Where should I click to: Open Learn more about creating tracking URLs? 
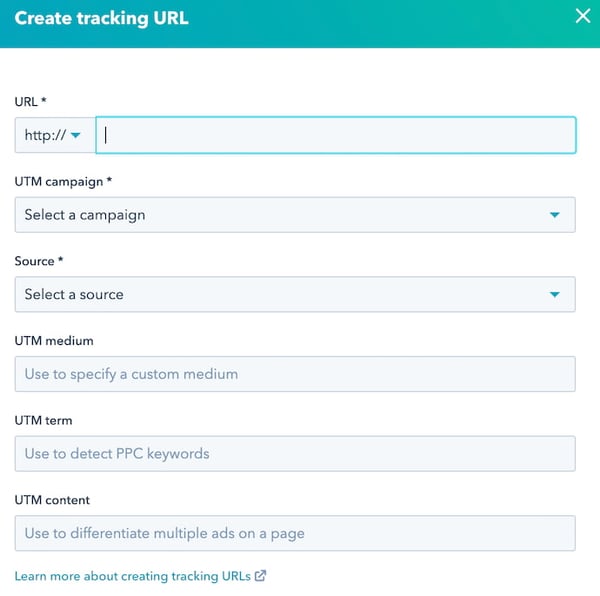click(133, 576)
